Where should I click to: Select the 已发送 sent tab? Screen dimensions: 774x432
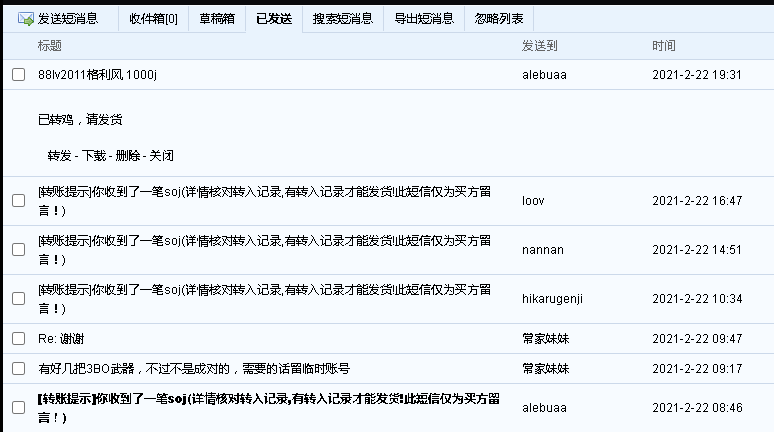[x=274, y=18]
